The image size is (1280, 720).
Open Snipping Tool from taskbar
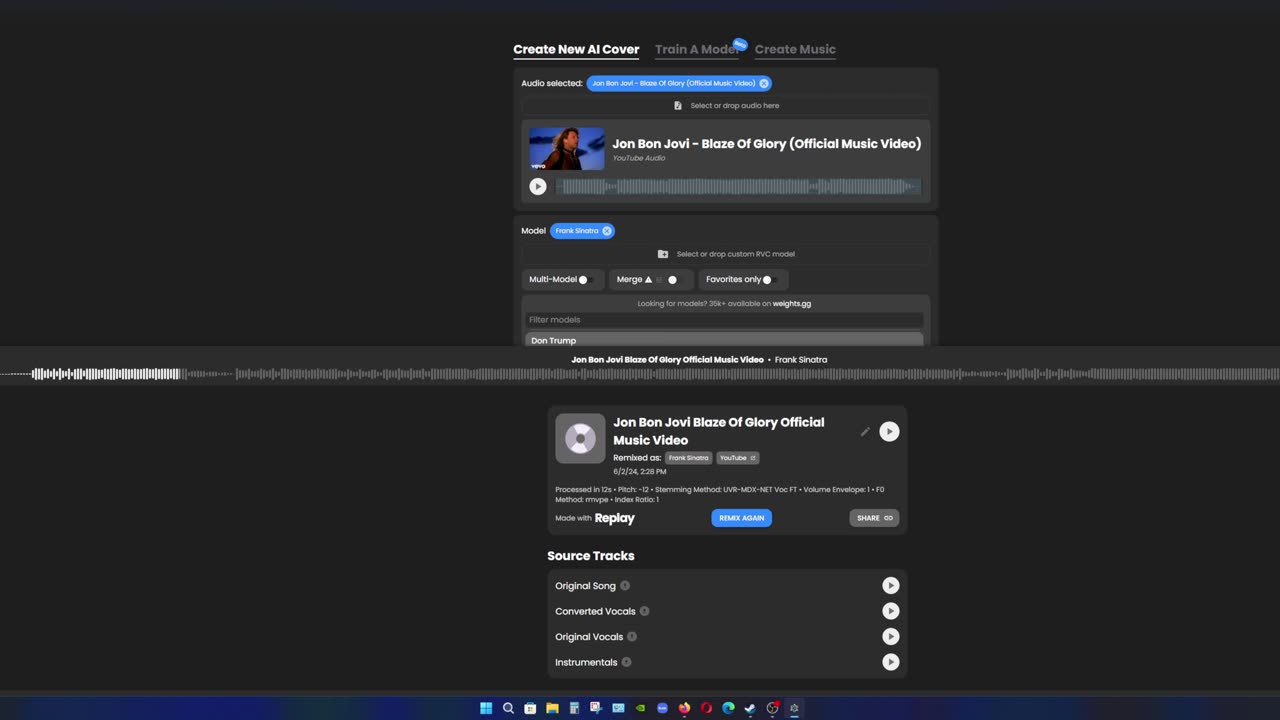coord(596,708)
